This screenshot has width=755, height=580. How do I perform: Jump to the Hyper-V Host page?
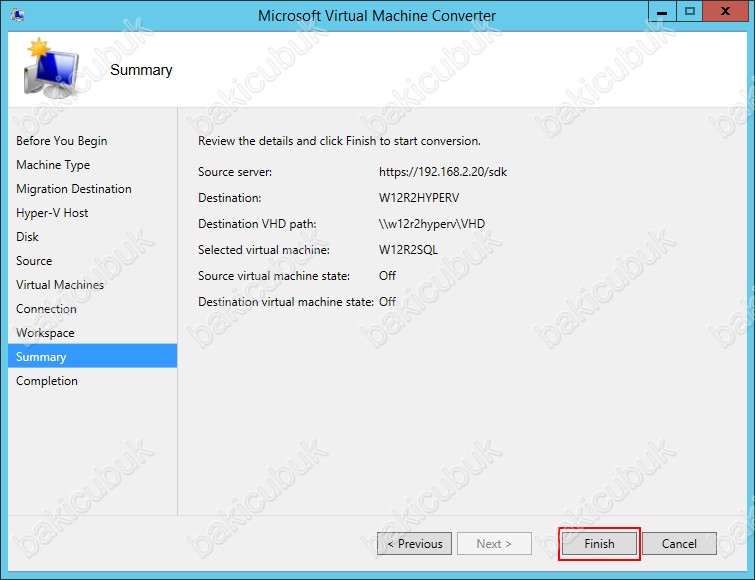pos(52,213)
